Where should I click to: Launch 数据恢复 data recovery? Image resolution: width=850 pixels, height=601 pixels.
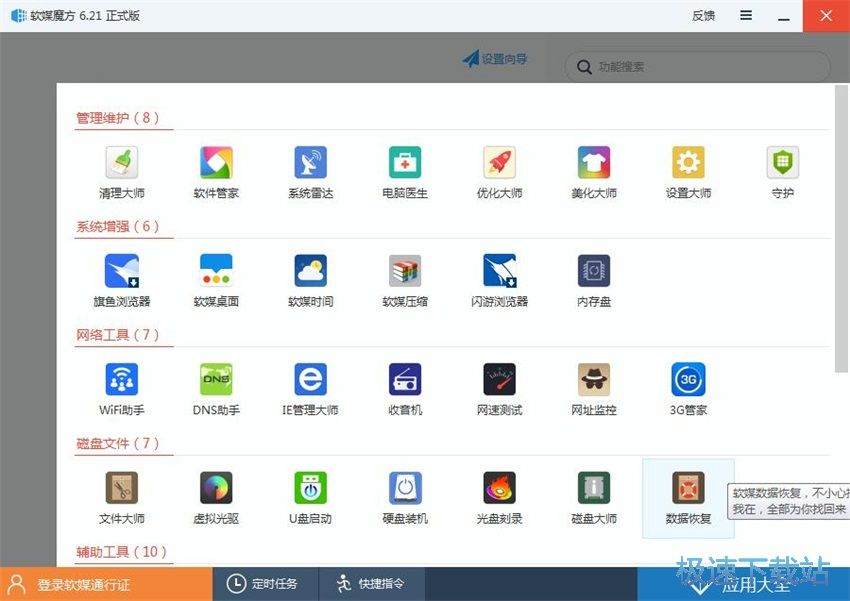[688, 497]
